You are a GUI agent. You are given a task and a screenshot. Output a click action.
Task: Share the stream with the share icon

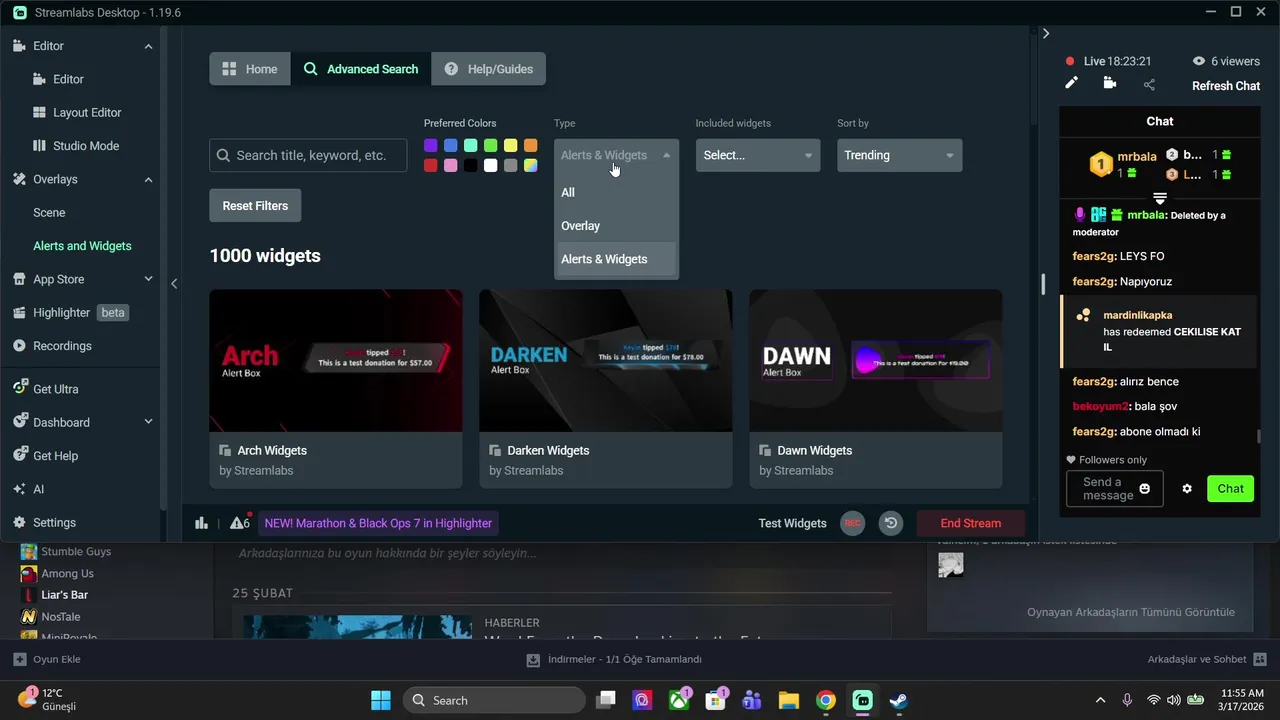click(x=1149, y=85)
